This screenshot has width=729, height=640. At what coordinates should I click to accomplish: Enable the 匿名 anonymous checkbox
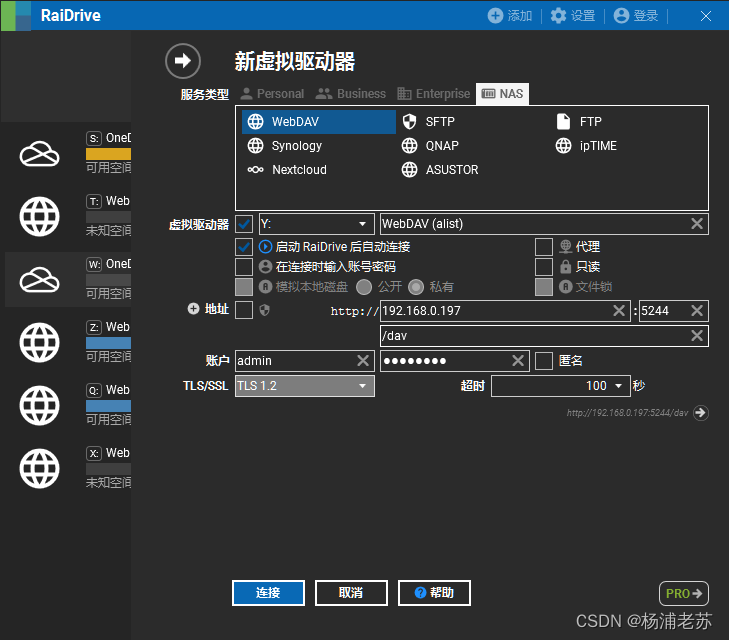[x=544, y=361]
